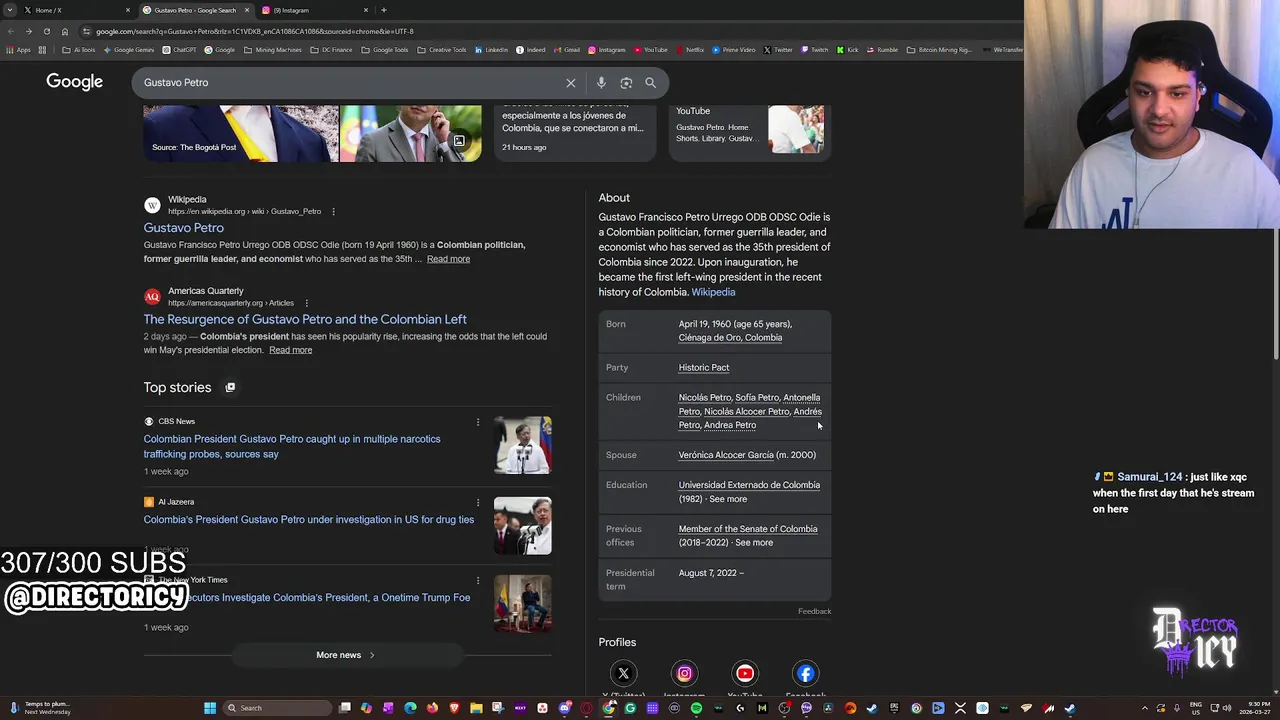
Task: Open the Creative Tools bookmark folder
Action: pyautogui.click(x=442, y=50)
